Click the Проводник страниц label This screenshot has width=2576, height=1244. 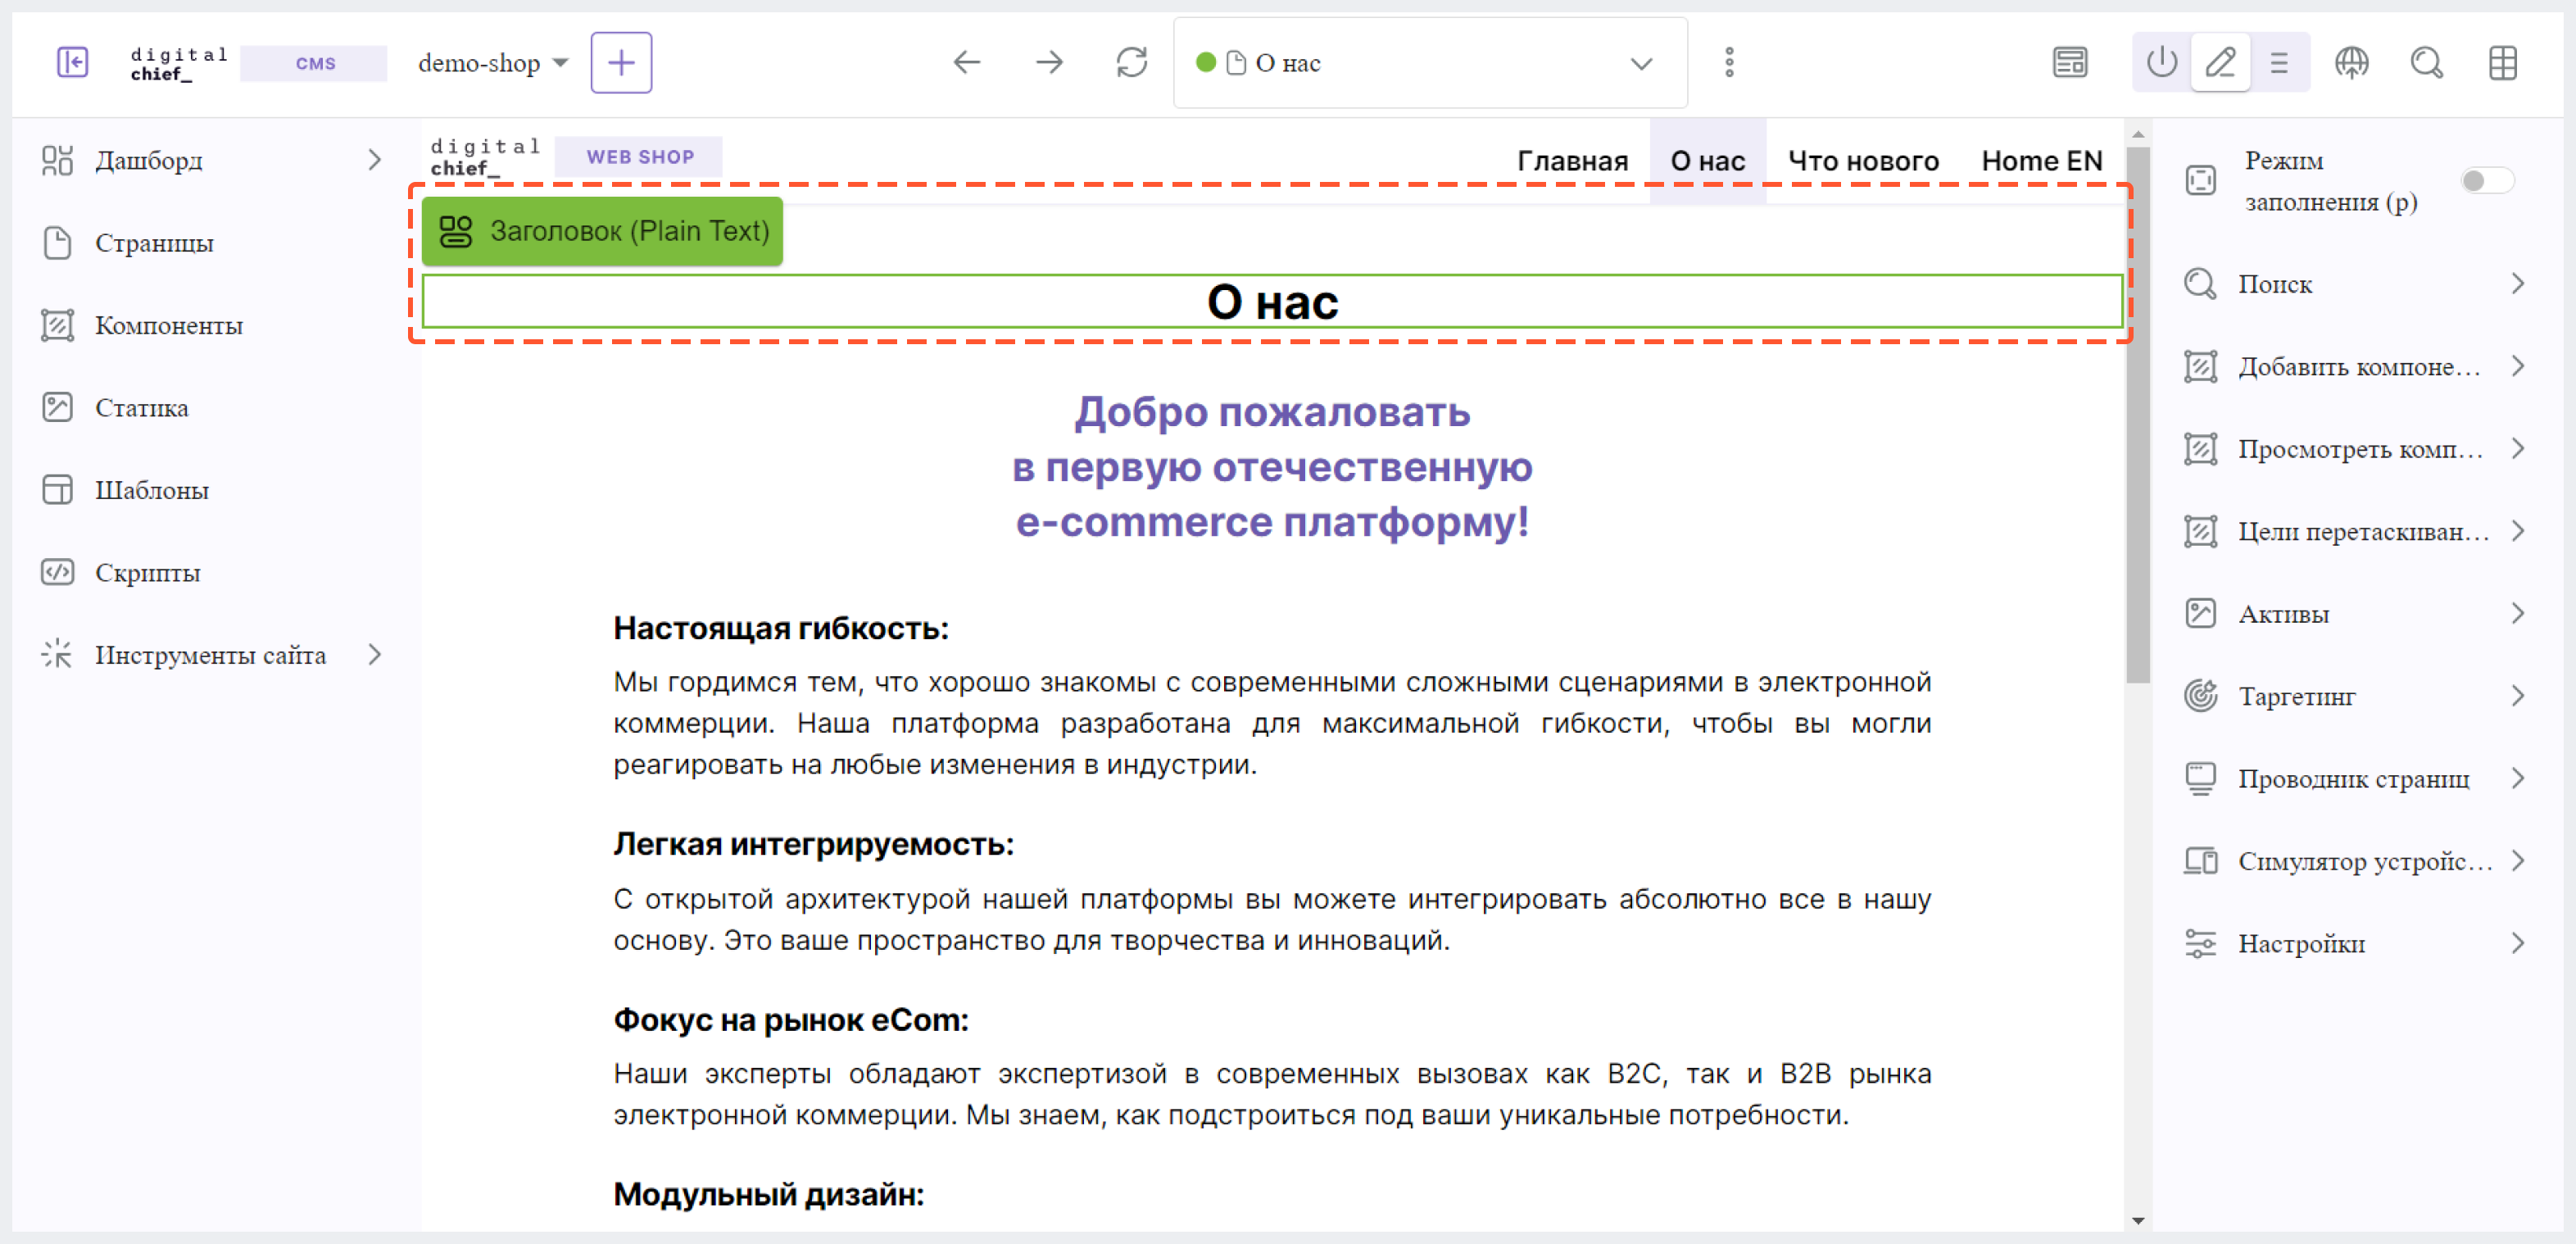point(2353,779)
